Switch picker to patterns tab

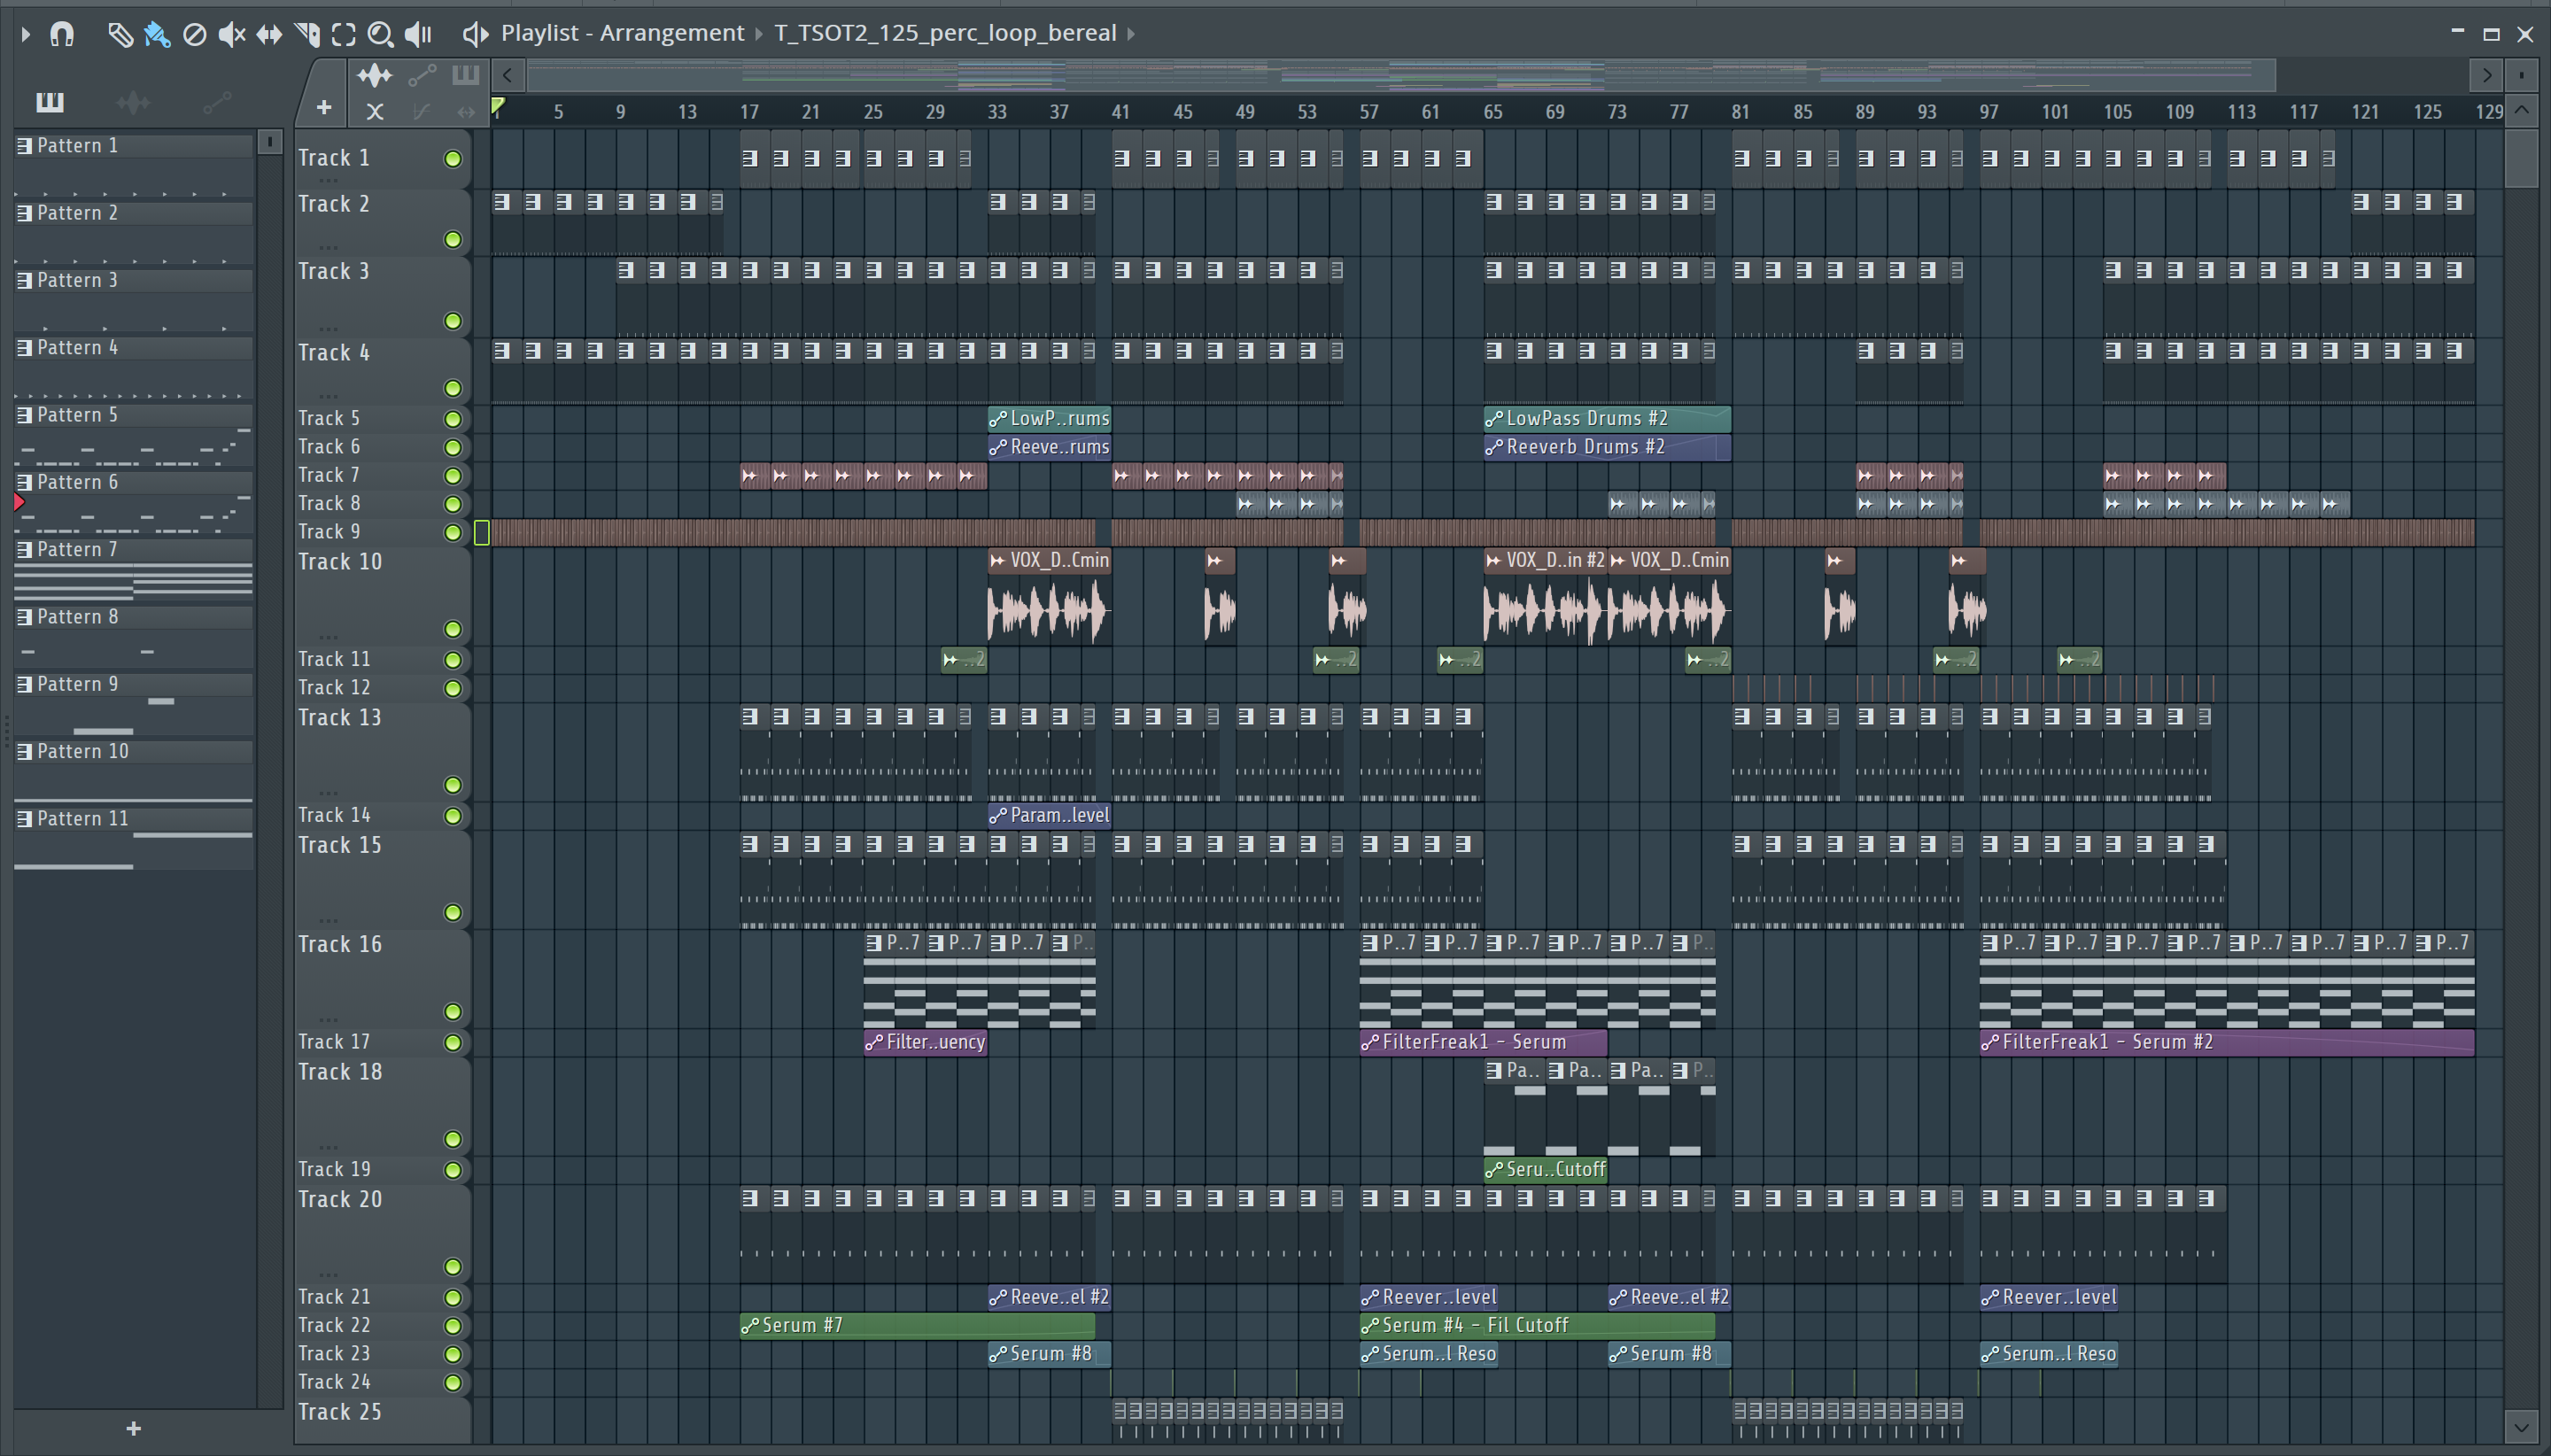(49, 102)
